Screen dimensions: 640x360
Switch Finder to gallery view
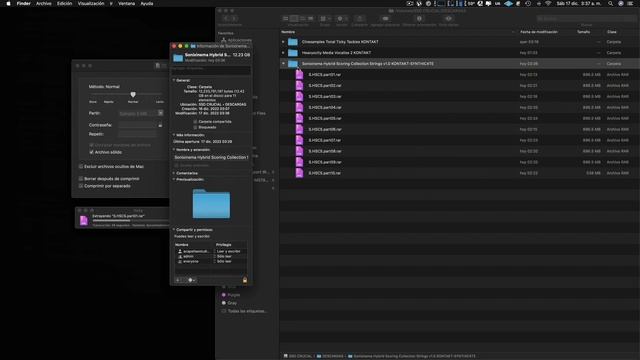point(311,19)
